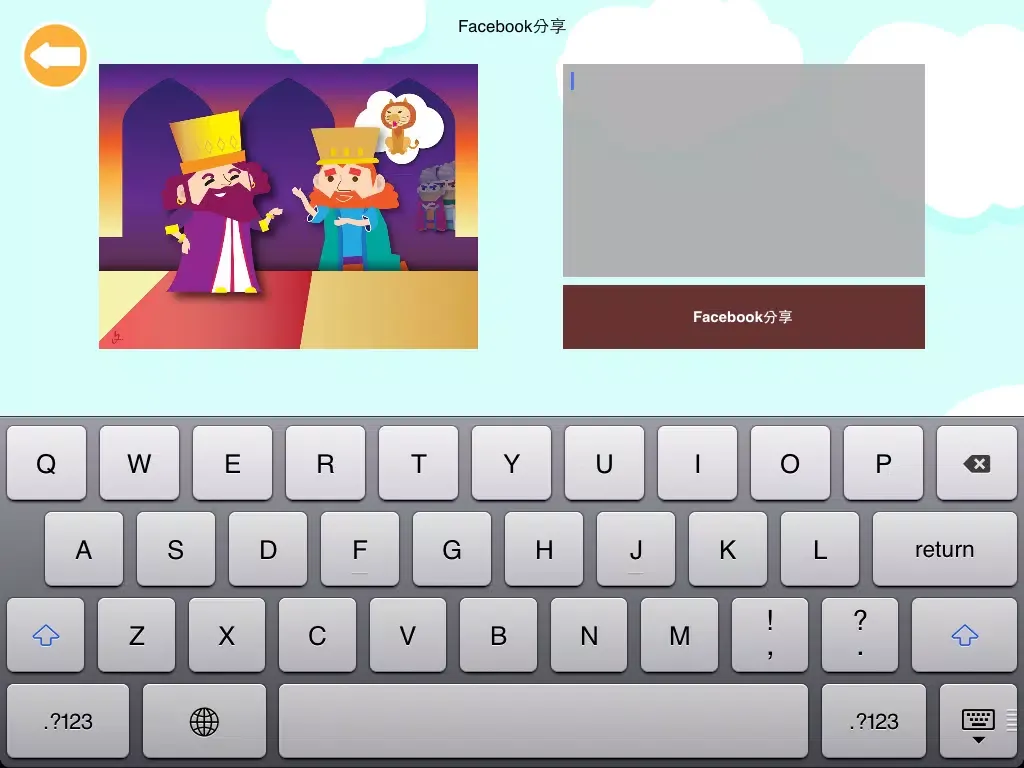The width and height of the screenshot is (1024, 768).
Task: Tap the hide keyboard key
Action: coord(978,721)
